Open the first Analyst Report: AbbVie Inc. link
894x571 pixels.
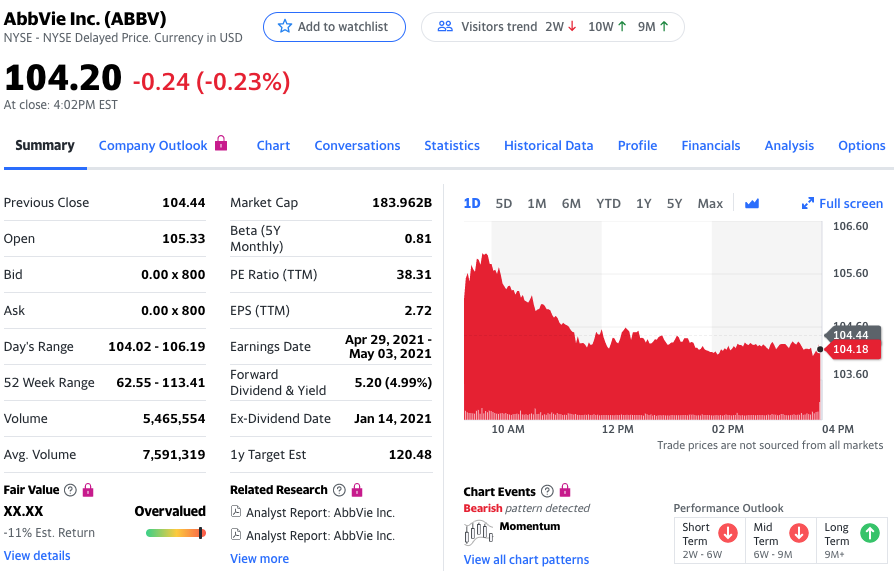click(320, 512)
